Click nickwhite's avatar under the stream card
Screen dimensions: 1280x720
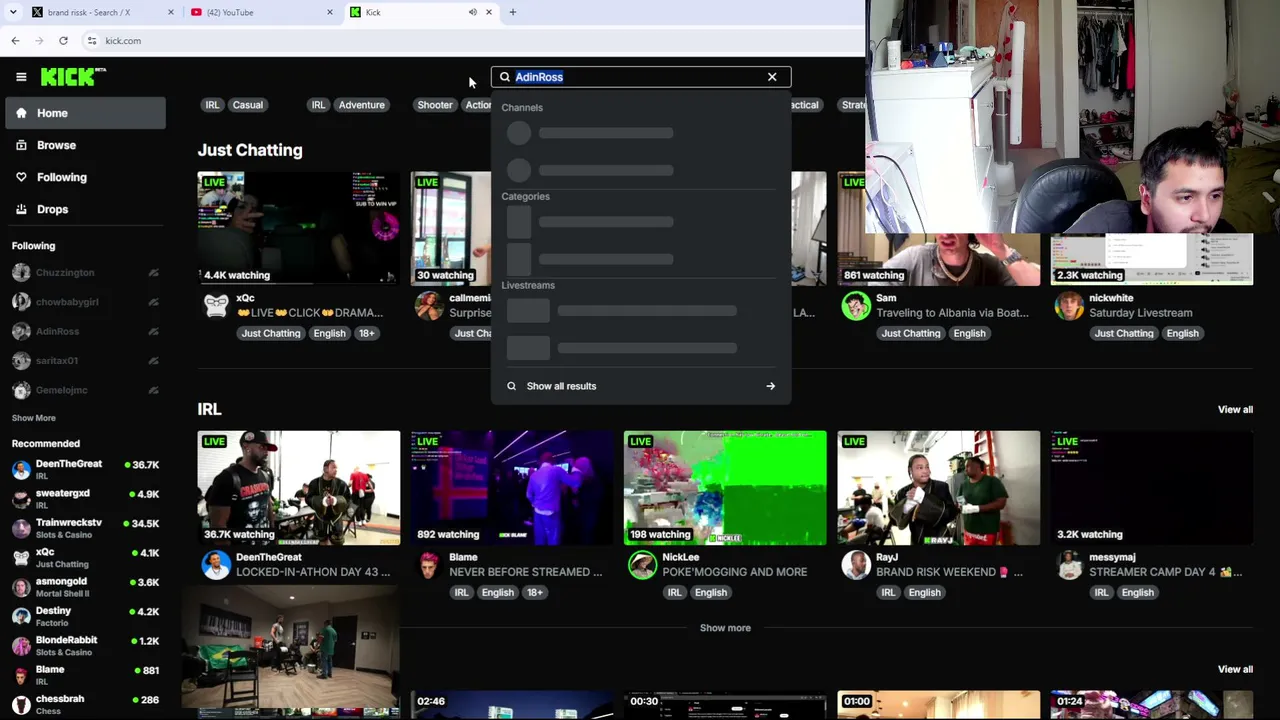click(x=1069, y=306)
